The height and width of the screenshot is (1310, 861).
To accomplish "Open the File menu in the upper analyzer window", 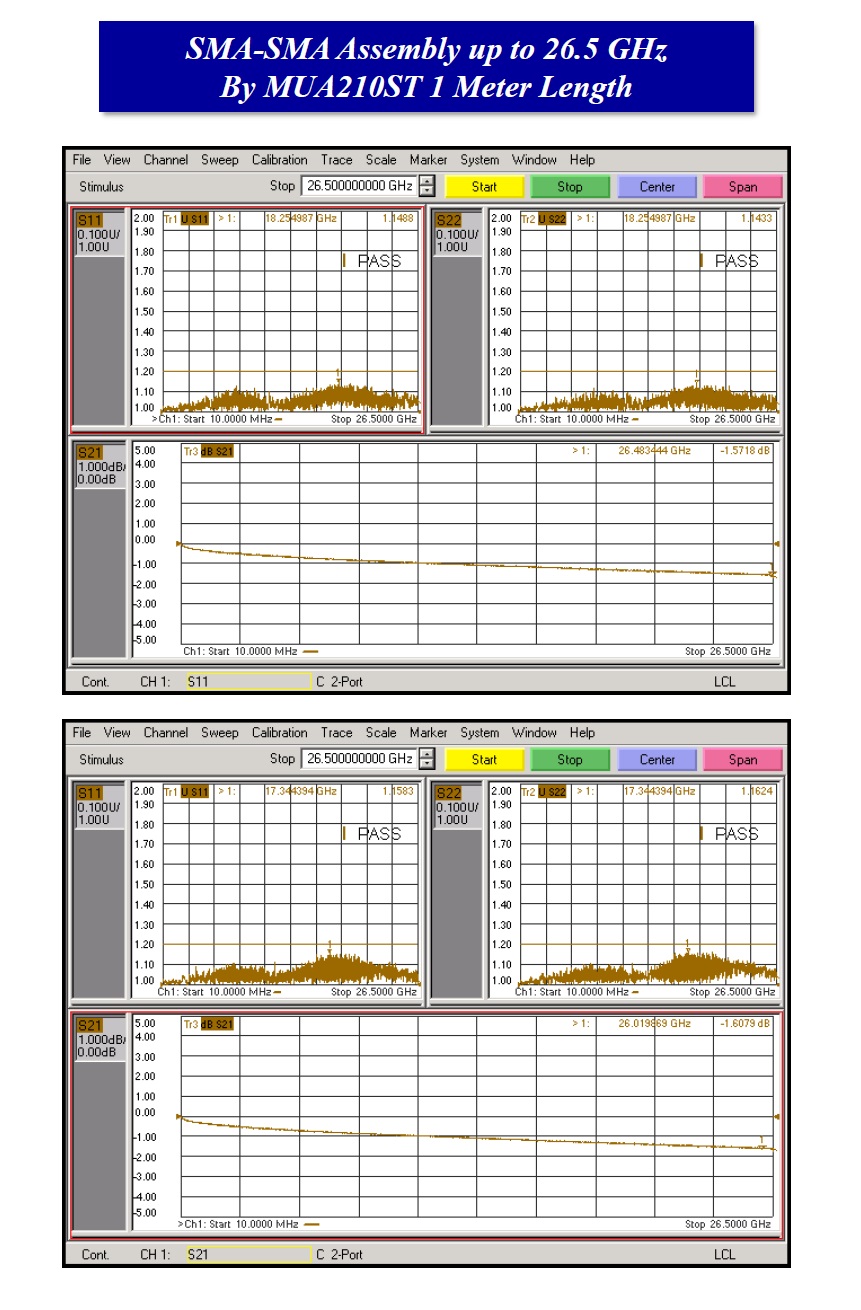I will (x=82, y=160).
